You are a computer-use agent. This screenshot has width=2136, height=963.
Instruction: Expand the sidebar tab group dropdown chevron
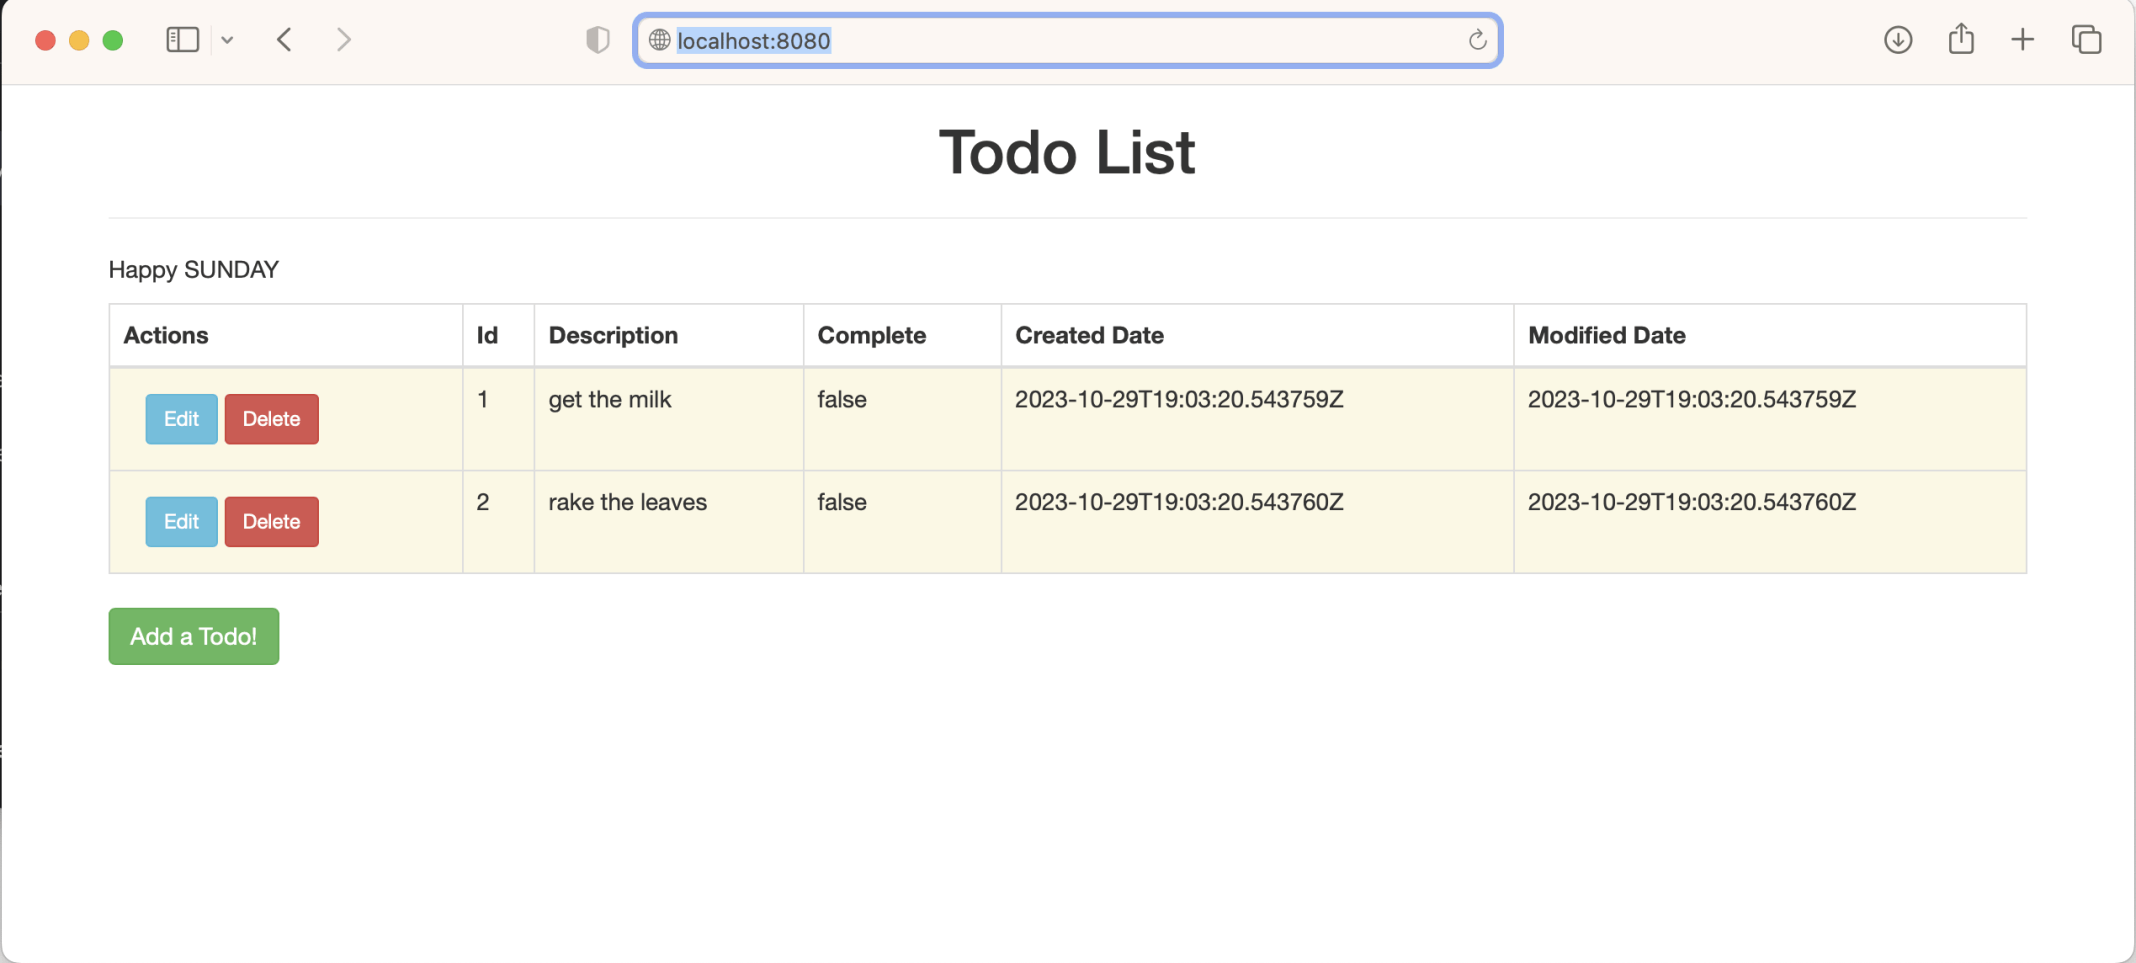click(x=228, y=40)
